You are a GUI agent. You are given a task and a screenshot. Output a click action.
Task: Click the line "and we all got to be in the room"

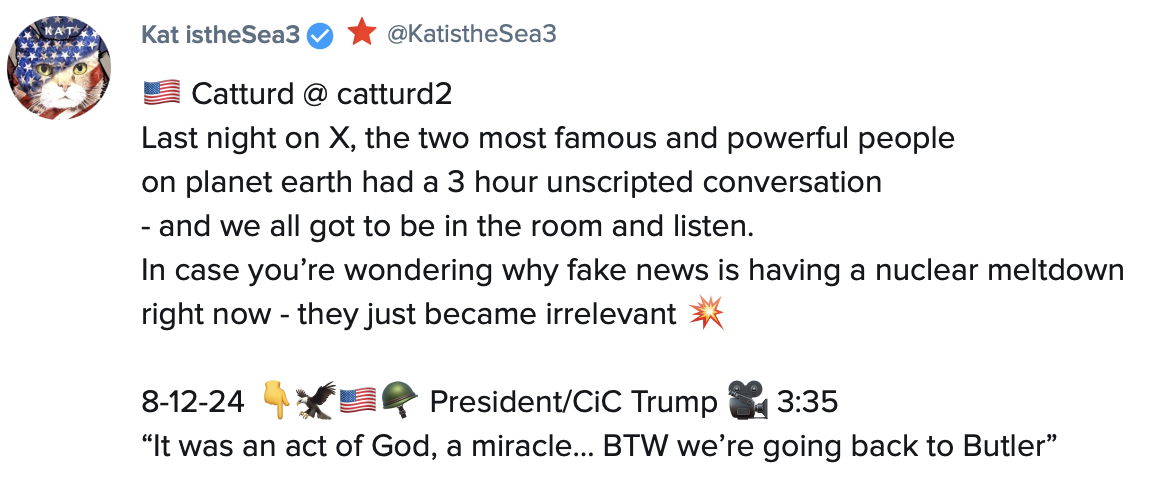[446, 226]
